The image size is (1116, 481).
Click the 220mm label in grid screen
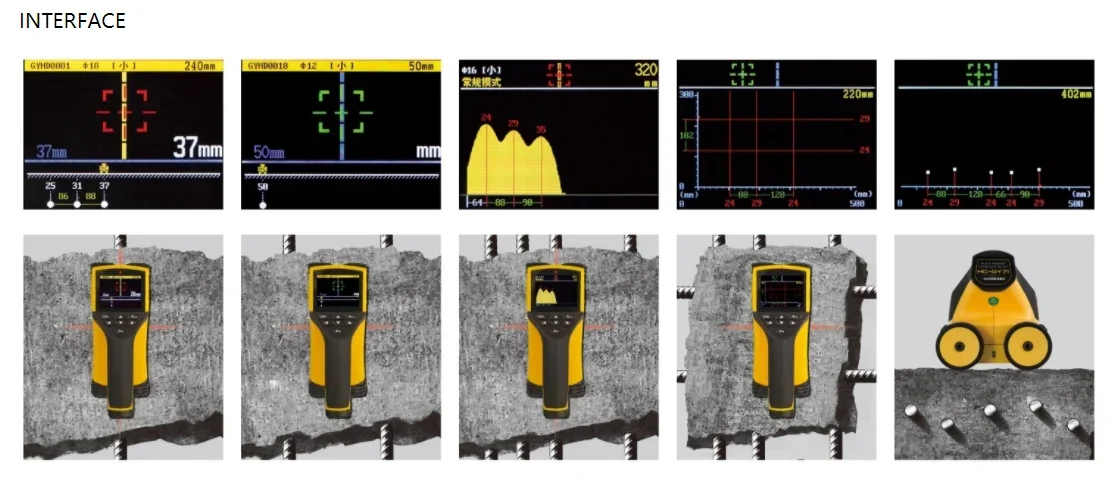(x=858, y=94)
